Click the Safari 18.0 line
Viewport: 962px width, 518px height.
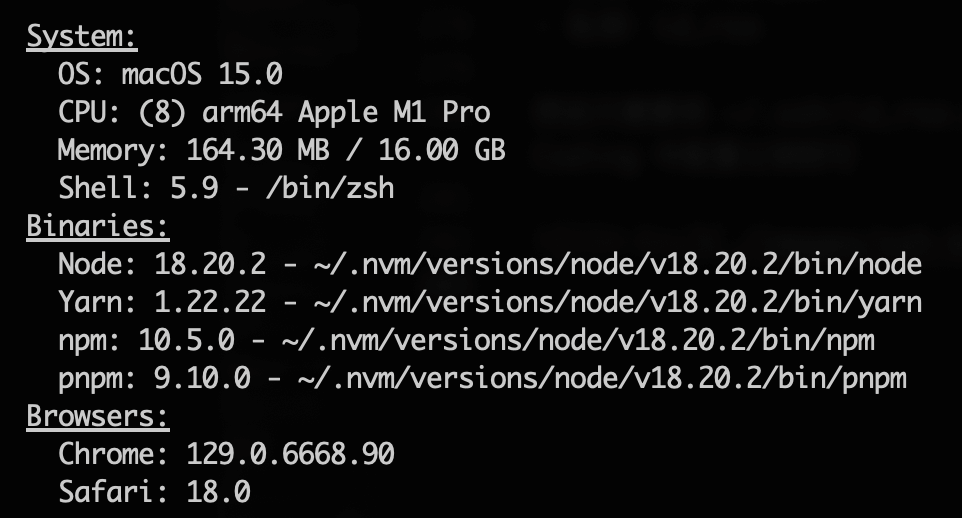click(154, 492)
